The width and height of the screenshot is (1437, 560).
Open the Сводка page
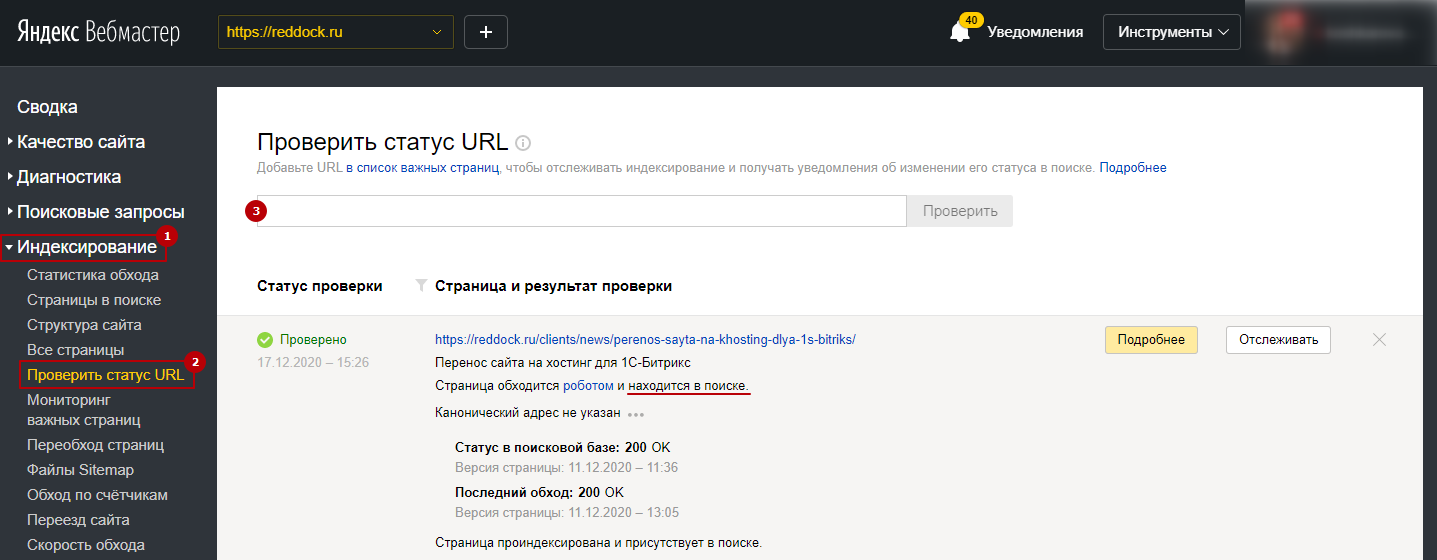click(47, 107)
